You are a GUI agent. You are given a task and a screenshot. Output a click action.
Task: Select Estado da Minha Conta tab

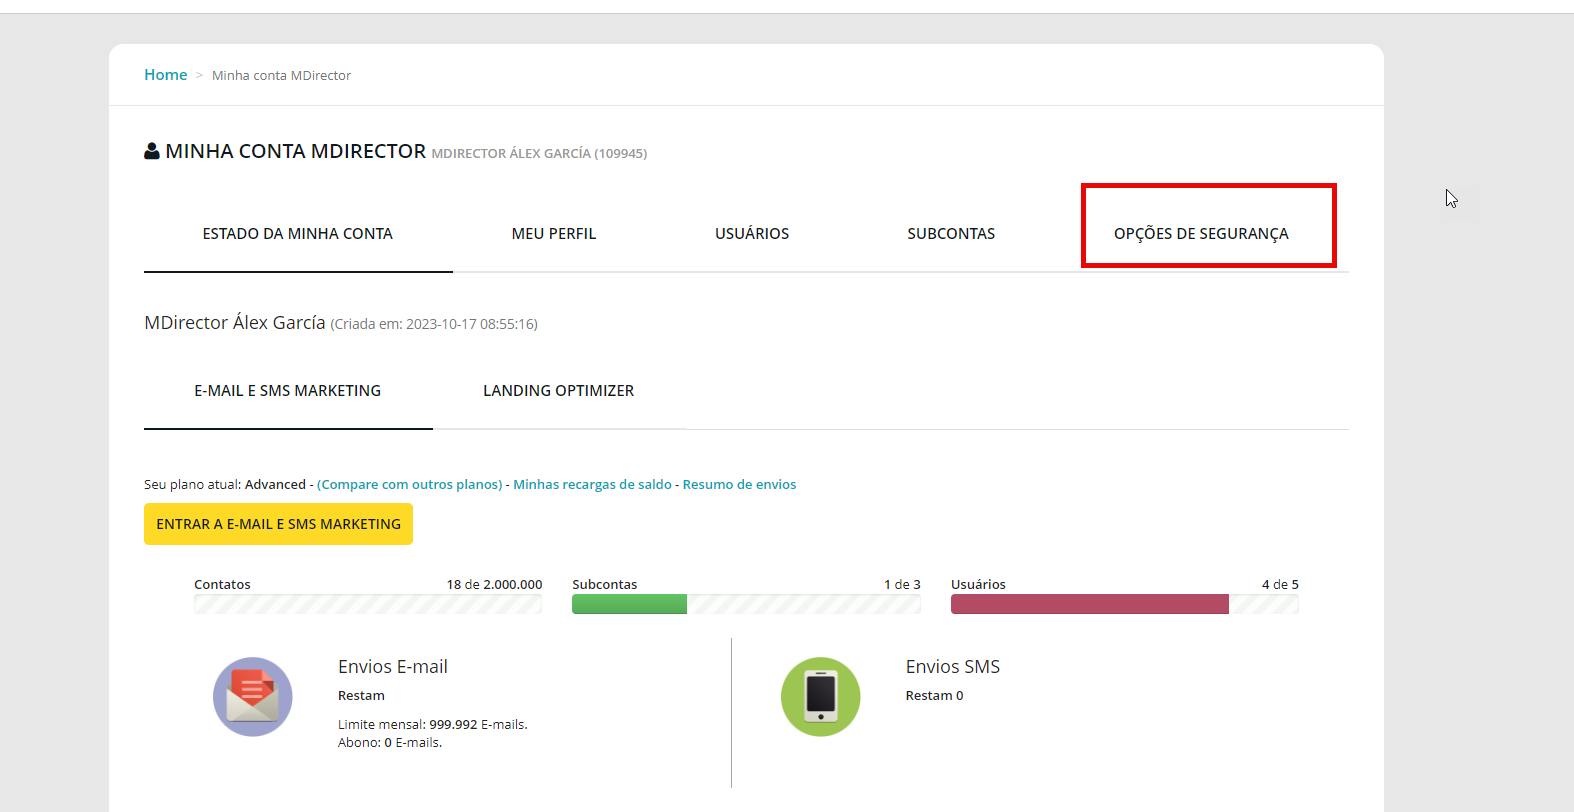pos(297,234)
